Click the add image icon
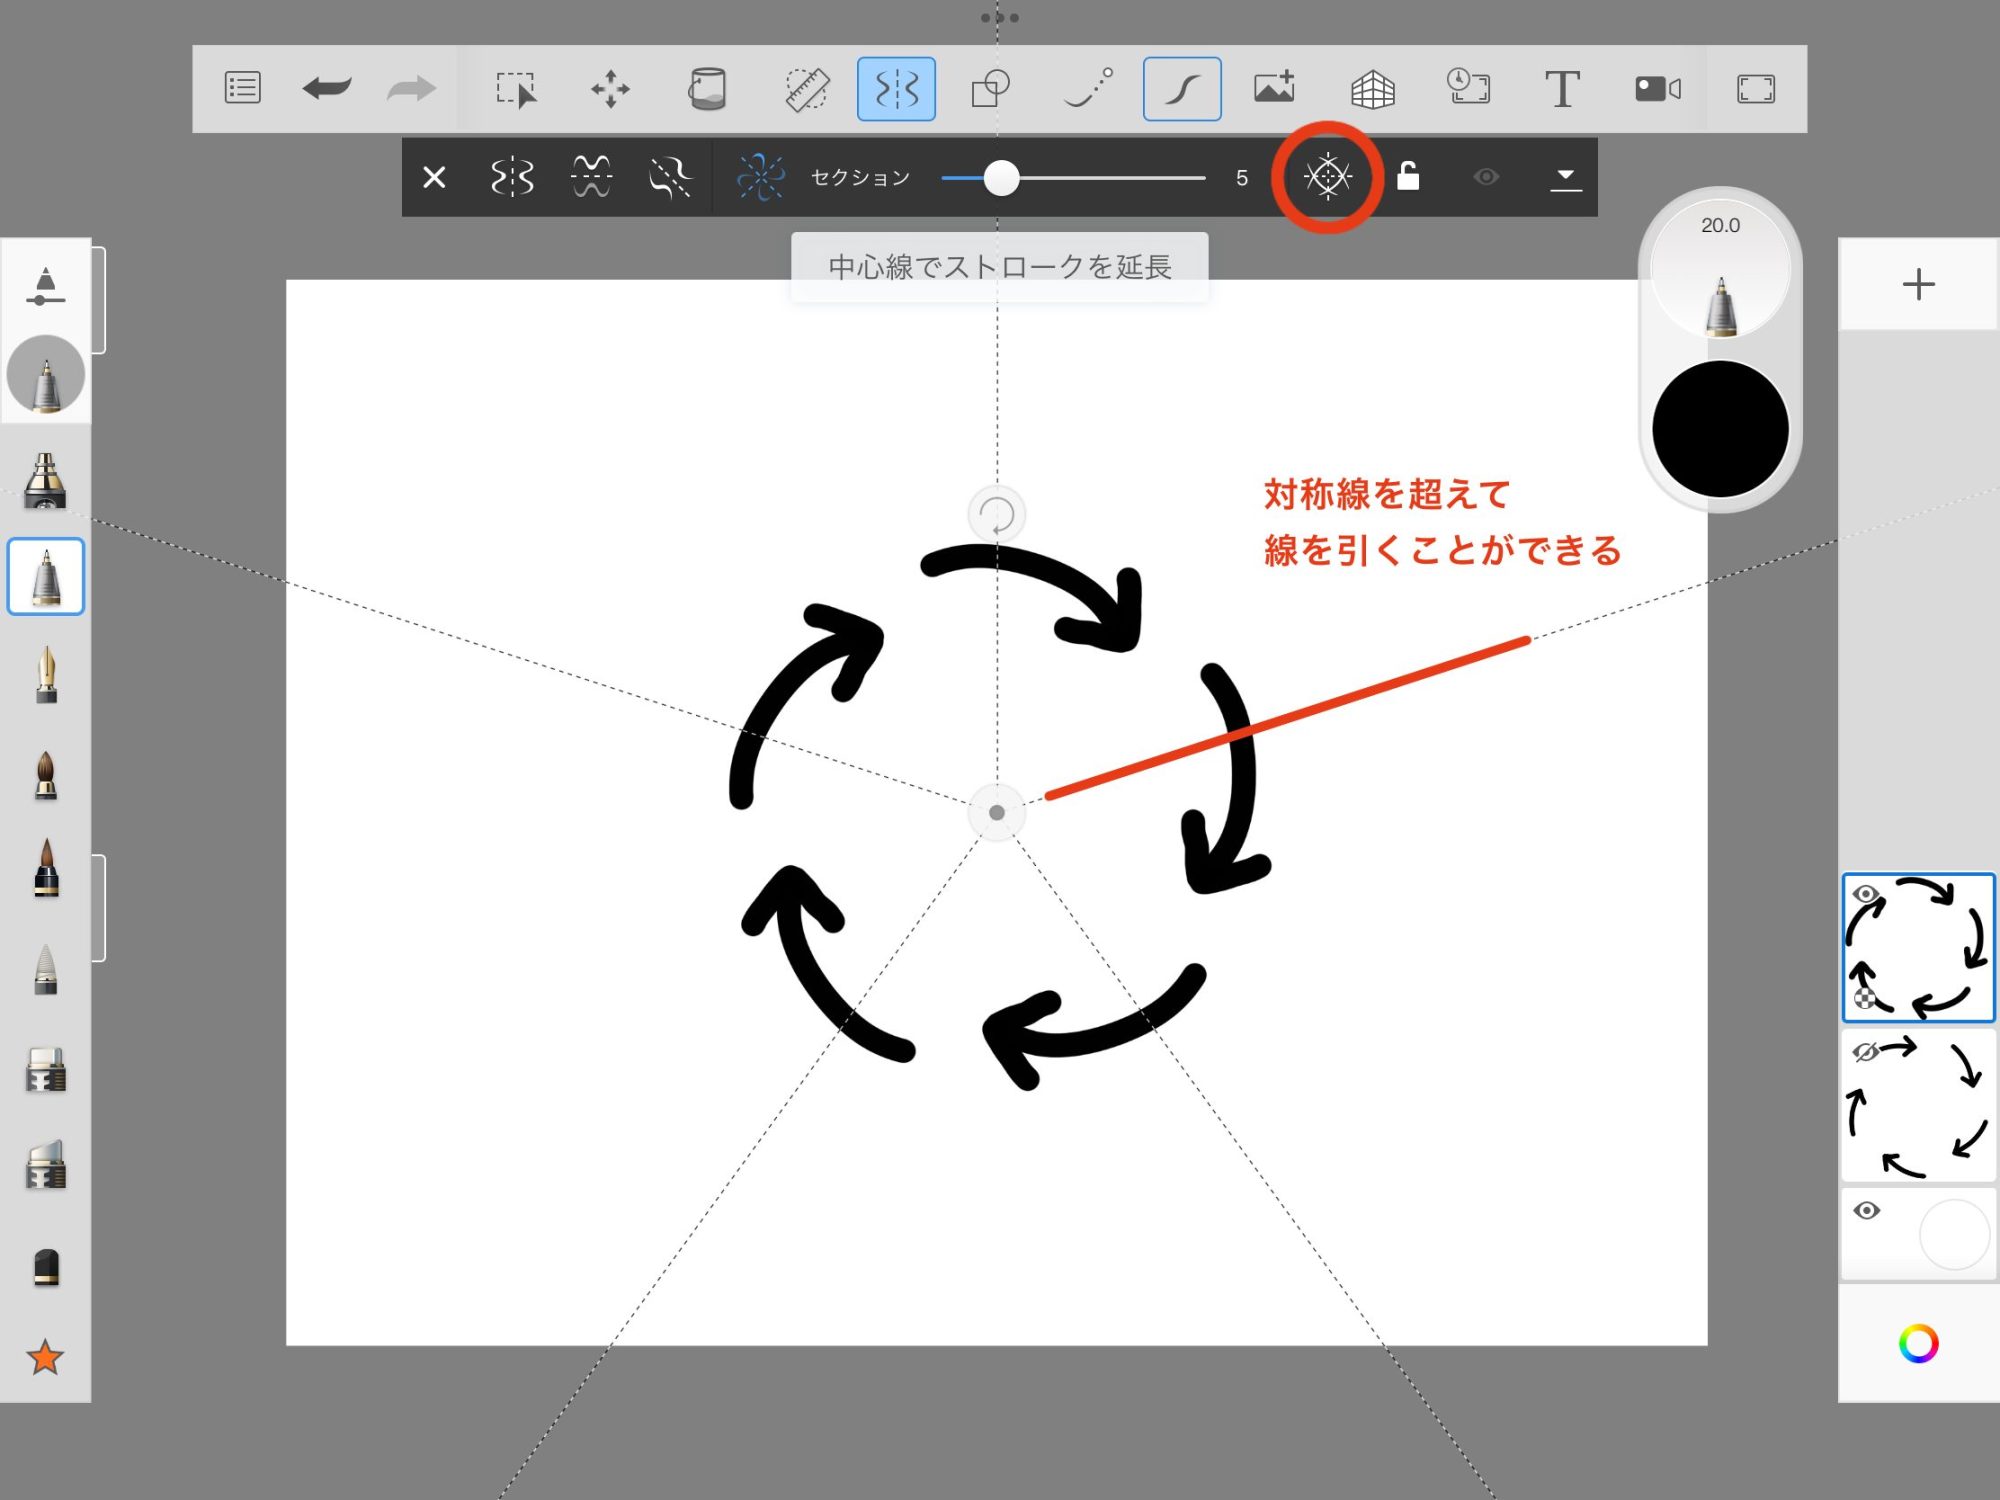The width and height of the screenshot is (2000, 1500). [x=1275, y=89]
